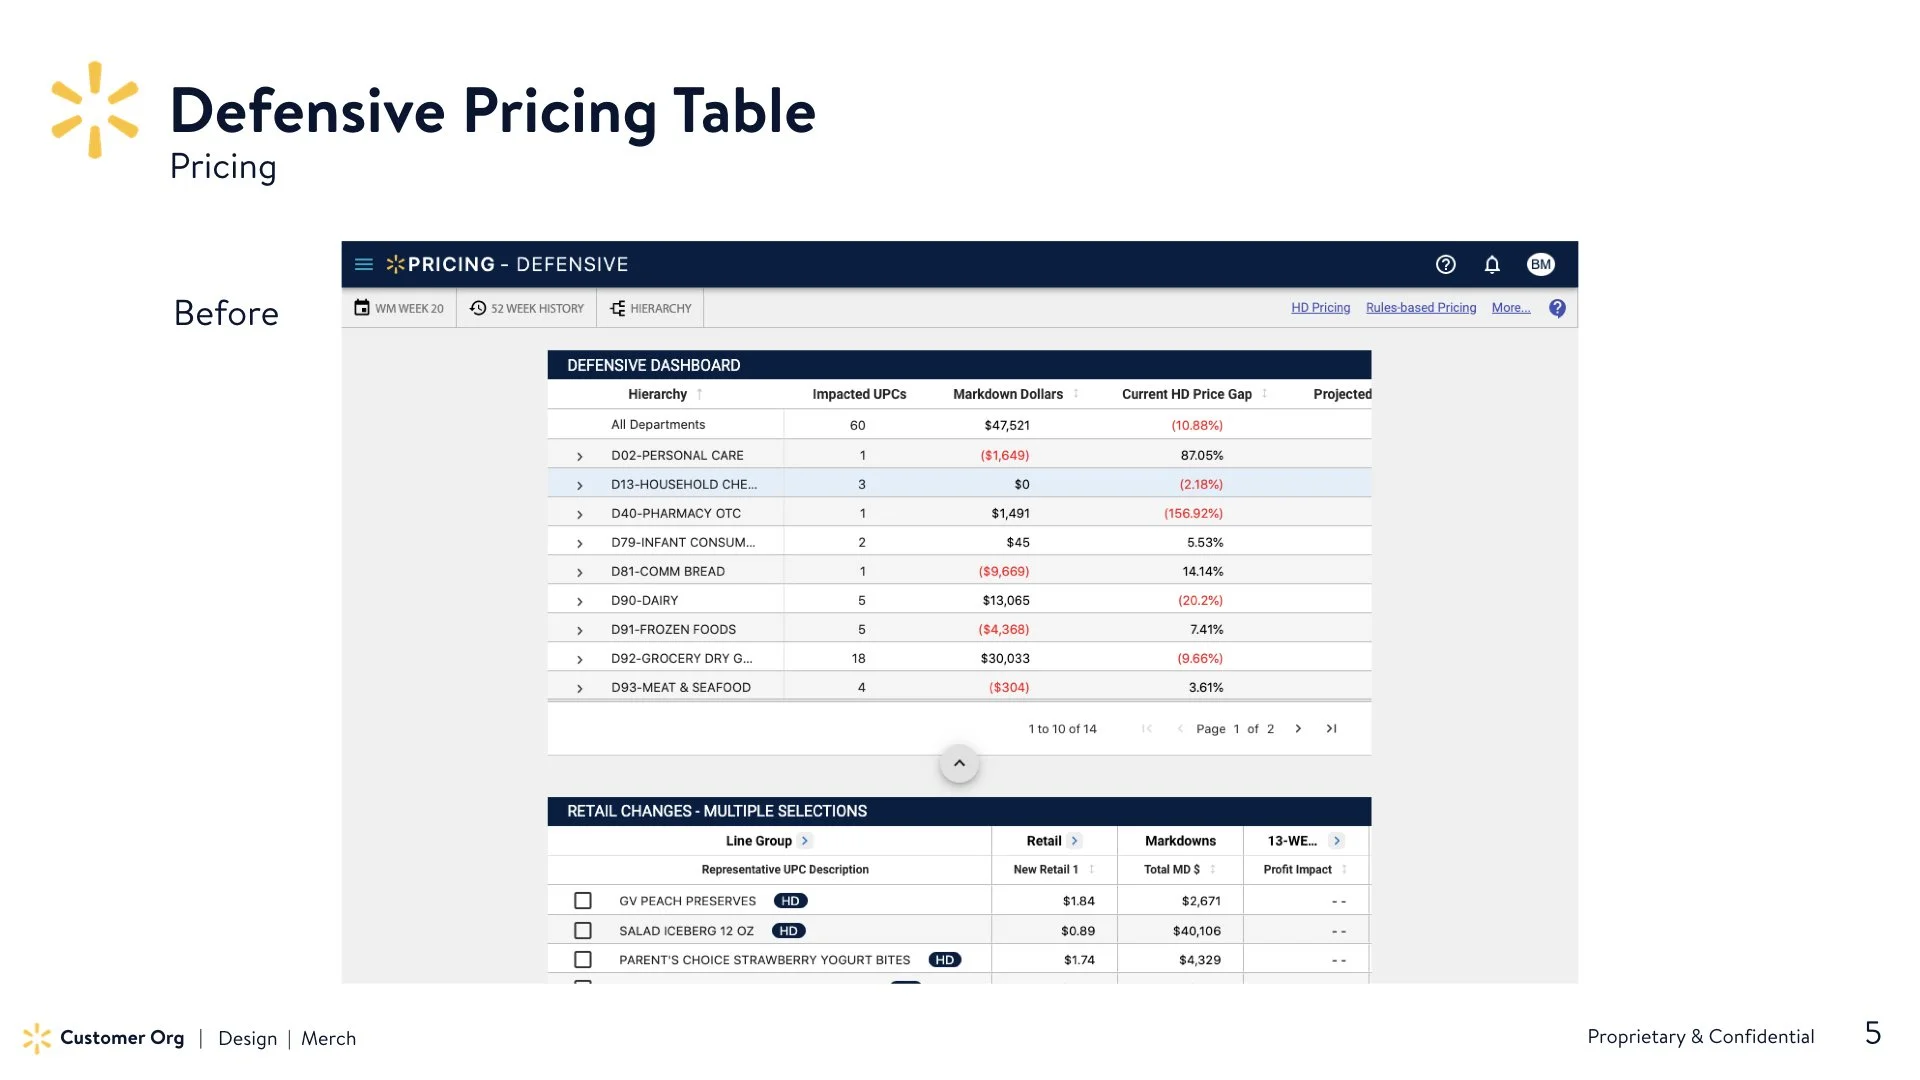Open HD Pricing link

(x=1320, y=308)
